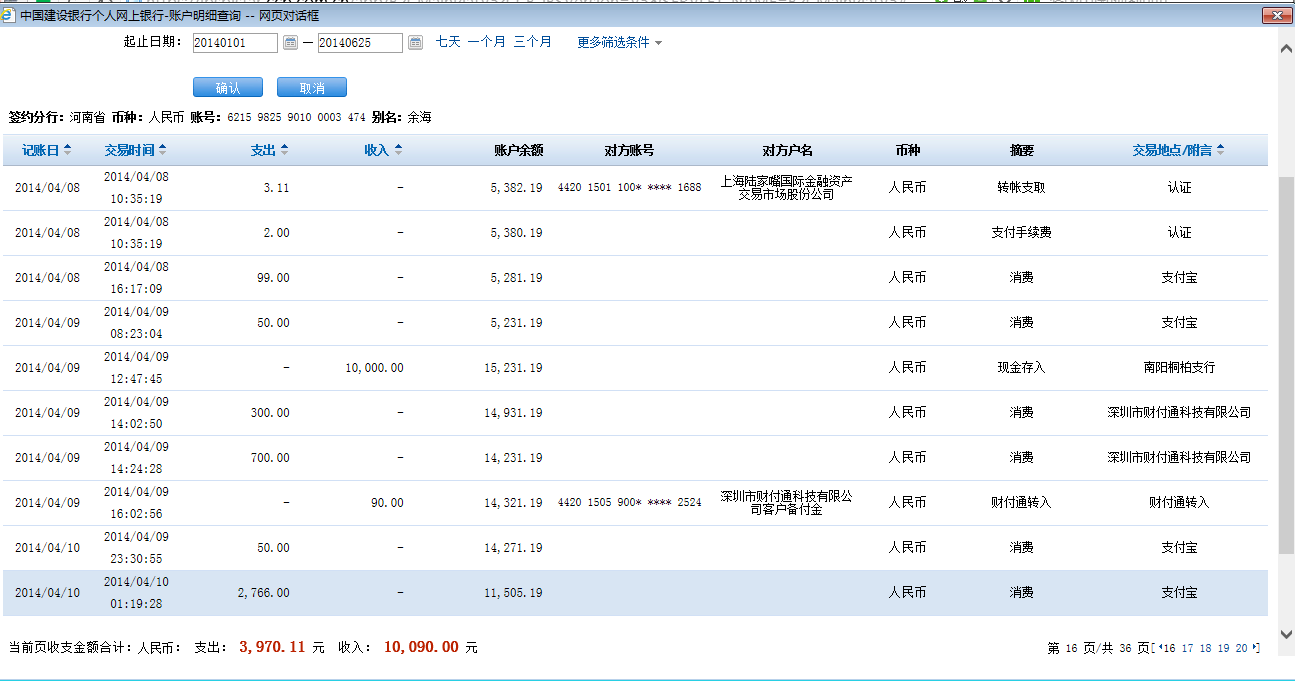Go to page 17
1295x681 pixels.
click(1187, 648)
